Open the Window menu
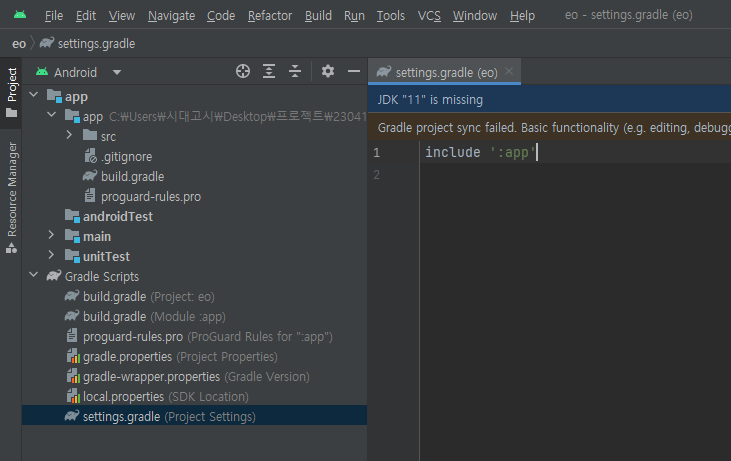The image size is (731, 461). point(475,16)
